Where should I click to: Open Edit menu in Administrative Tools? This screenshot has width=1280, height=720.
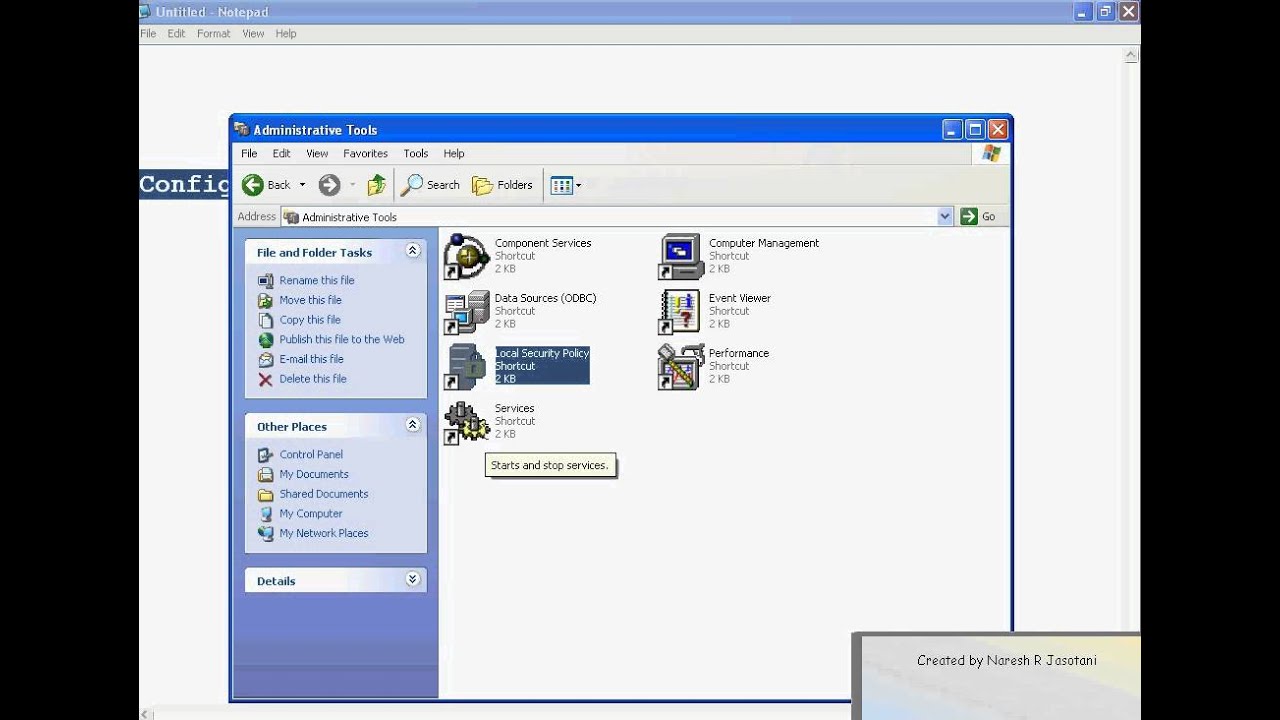[282, 153]
